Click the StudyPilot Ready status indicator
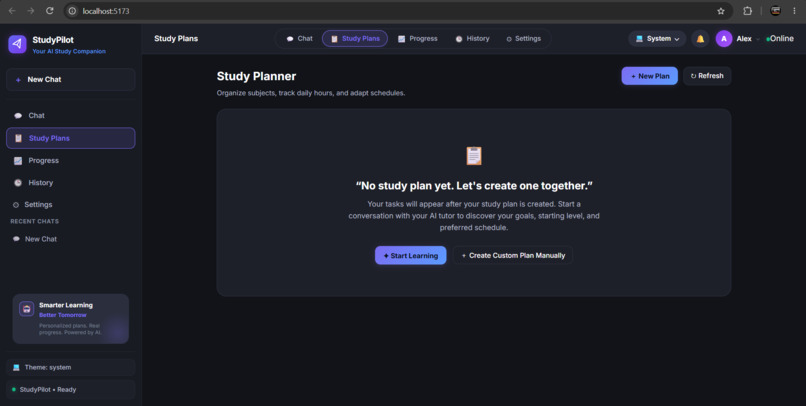The height and width of the screenshot is (406, 806). point(71,390)
